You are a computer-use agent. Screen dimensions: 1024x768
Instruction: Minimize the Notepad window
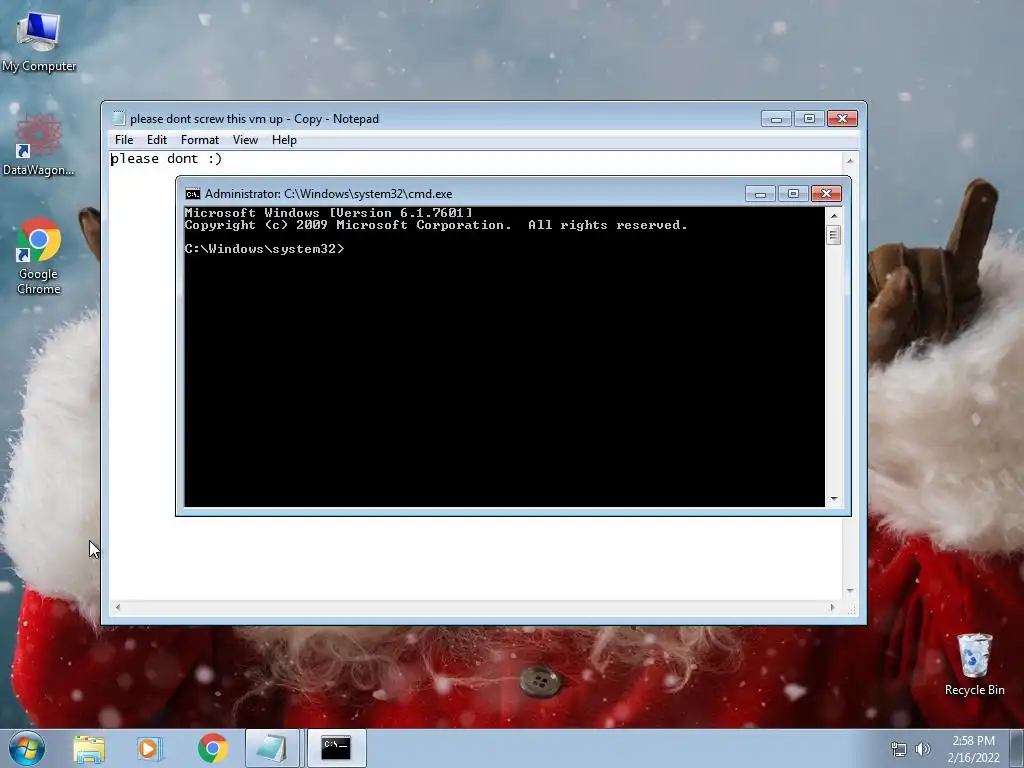pos(776,119)
